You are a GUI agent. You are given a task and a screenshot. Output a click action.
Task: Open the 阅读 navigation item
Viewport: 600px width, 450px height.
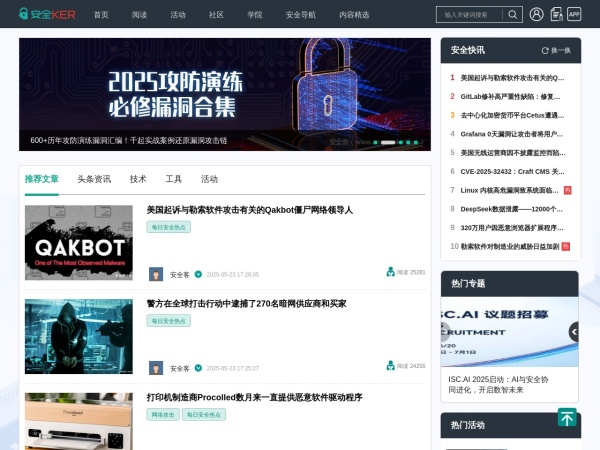pyautogui.click(x=139, y=15)
